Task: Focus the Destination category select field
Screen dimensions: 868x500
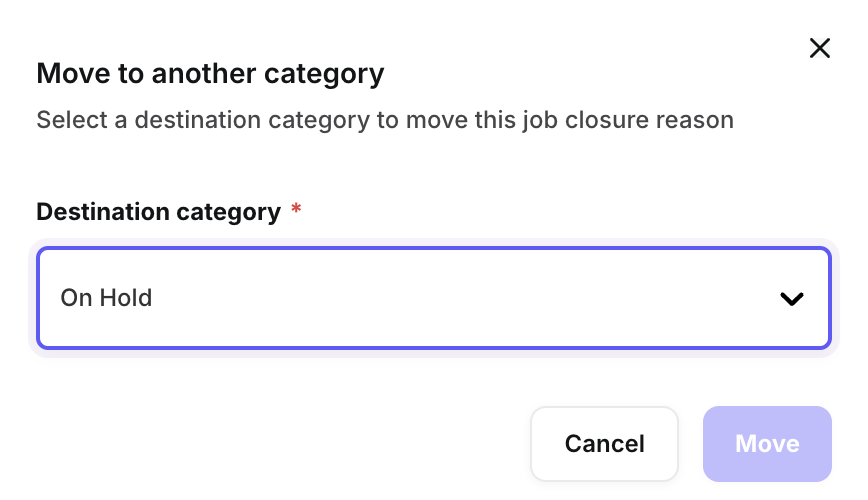Action: [x=433, y=298]
